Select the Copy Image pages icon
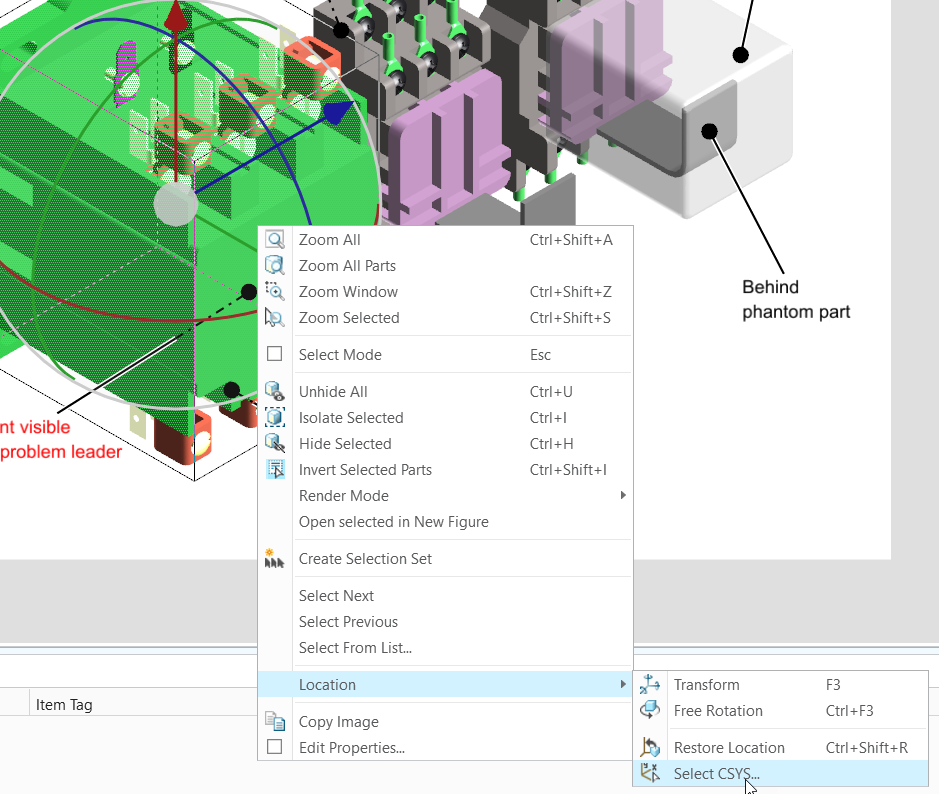 tap(275, 721)
